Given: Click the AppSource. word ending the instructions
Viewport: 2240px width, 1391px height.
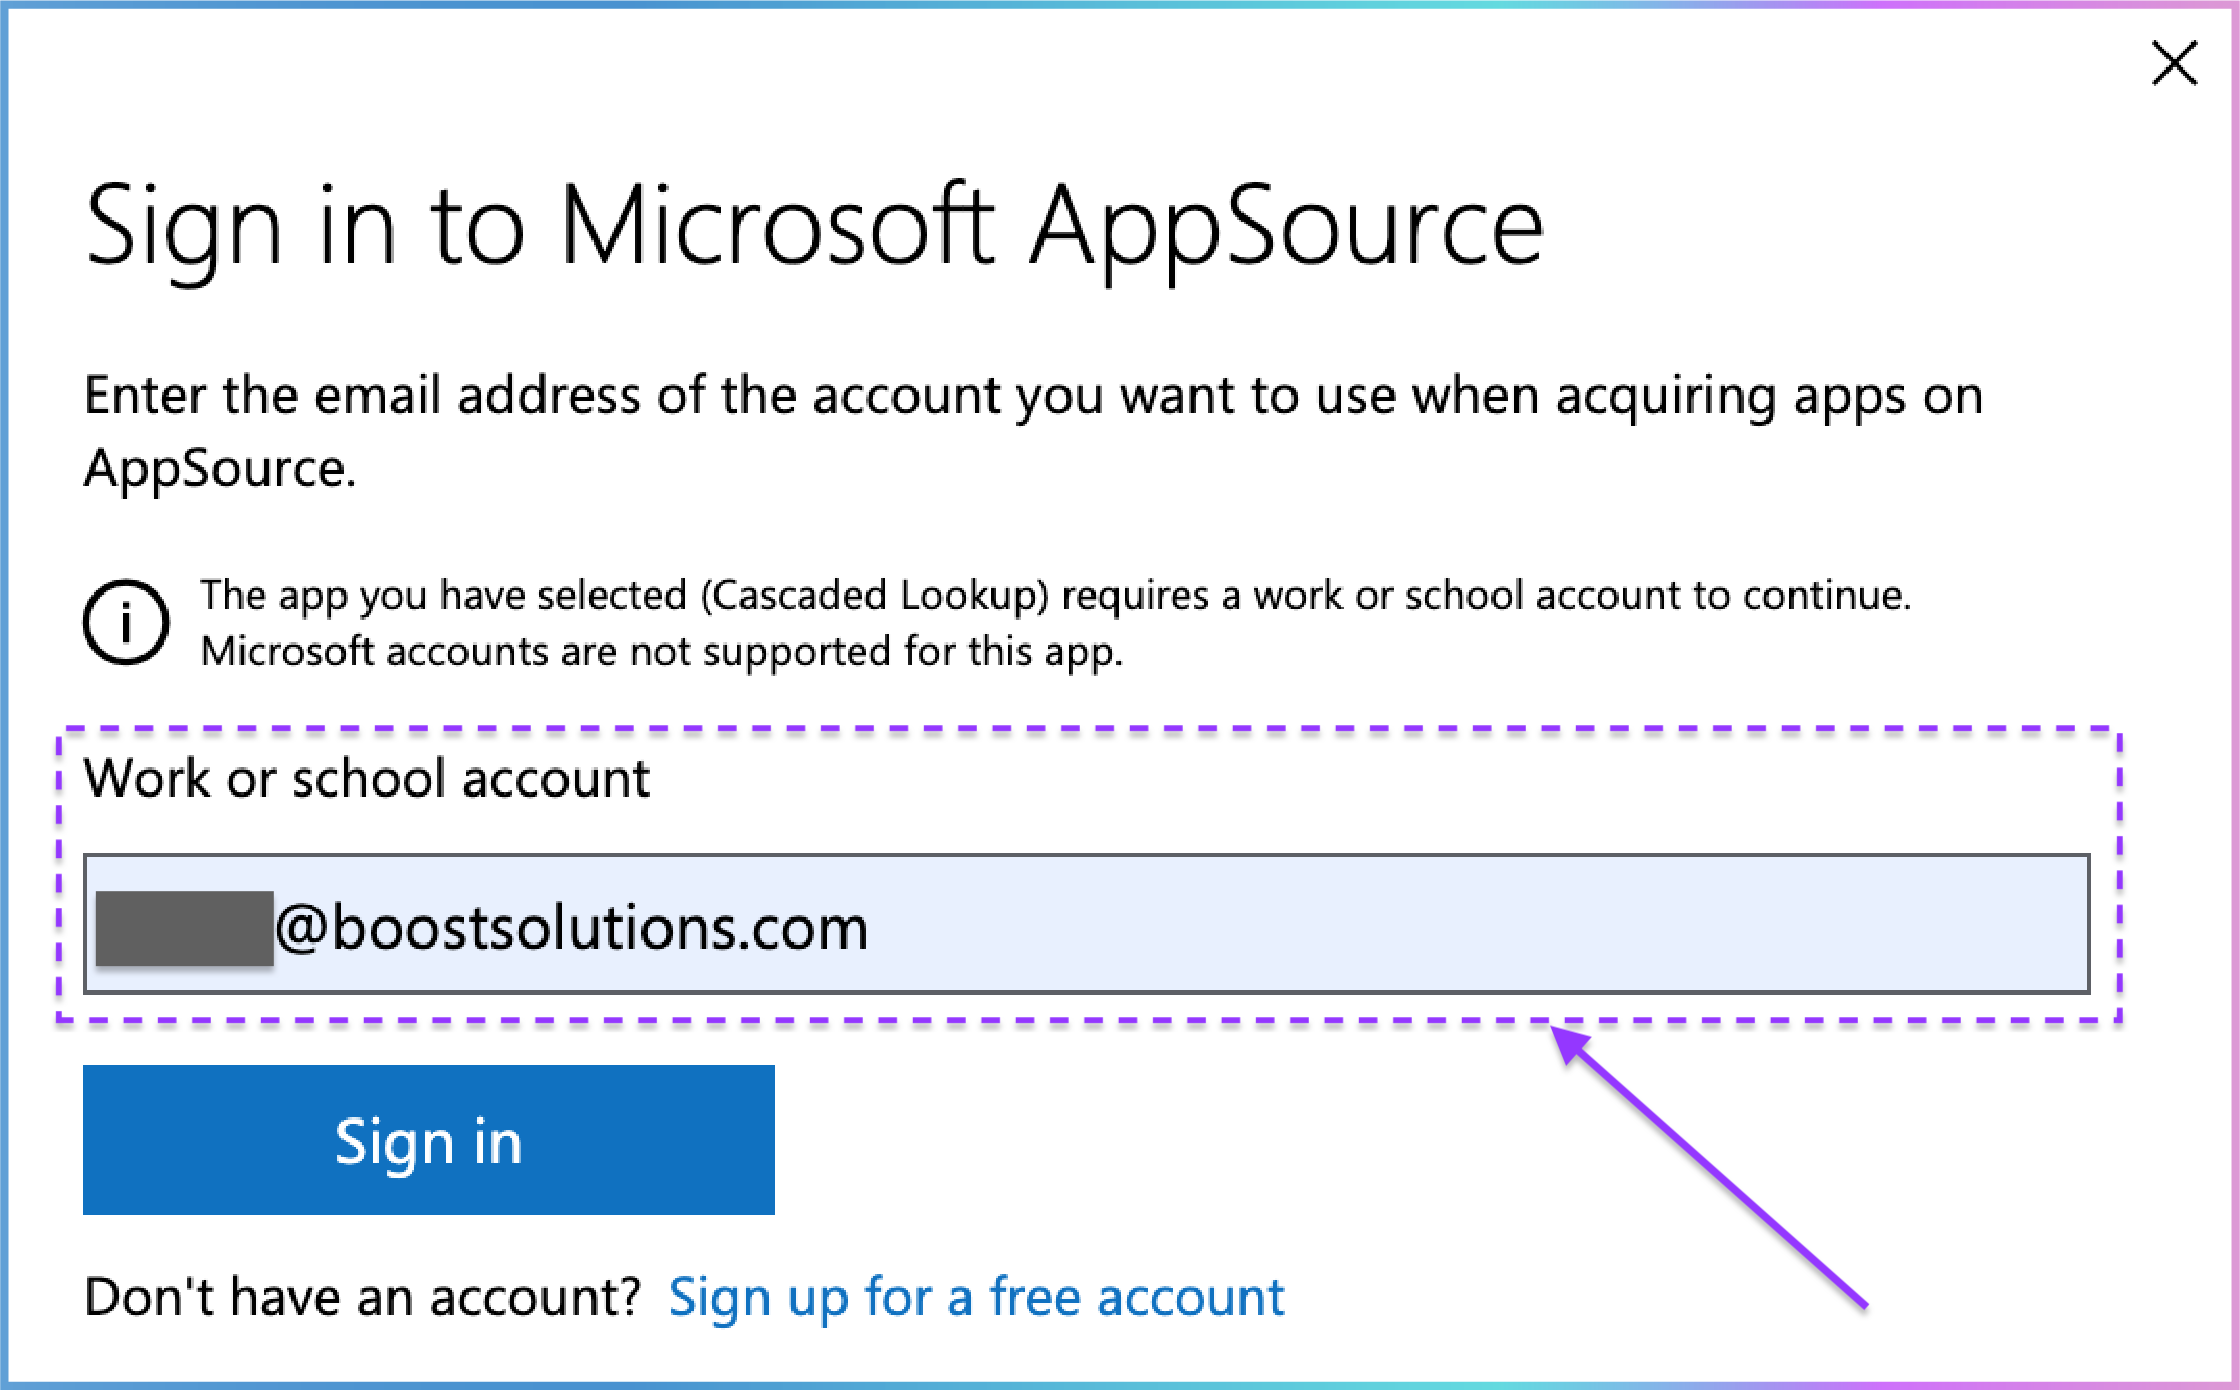Looking at the screenshot, I should pos(220,468).
